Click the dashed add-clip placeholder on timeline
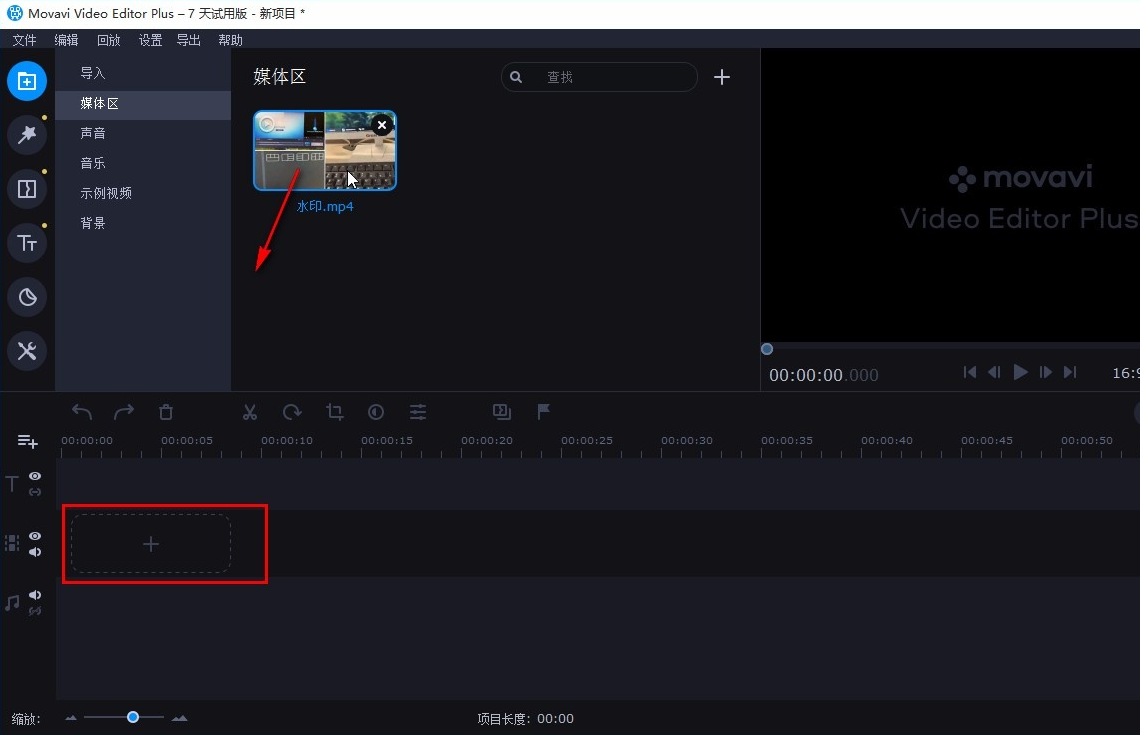The width and height of the screenshot is (1140, 735). [150, 544]
